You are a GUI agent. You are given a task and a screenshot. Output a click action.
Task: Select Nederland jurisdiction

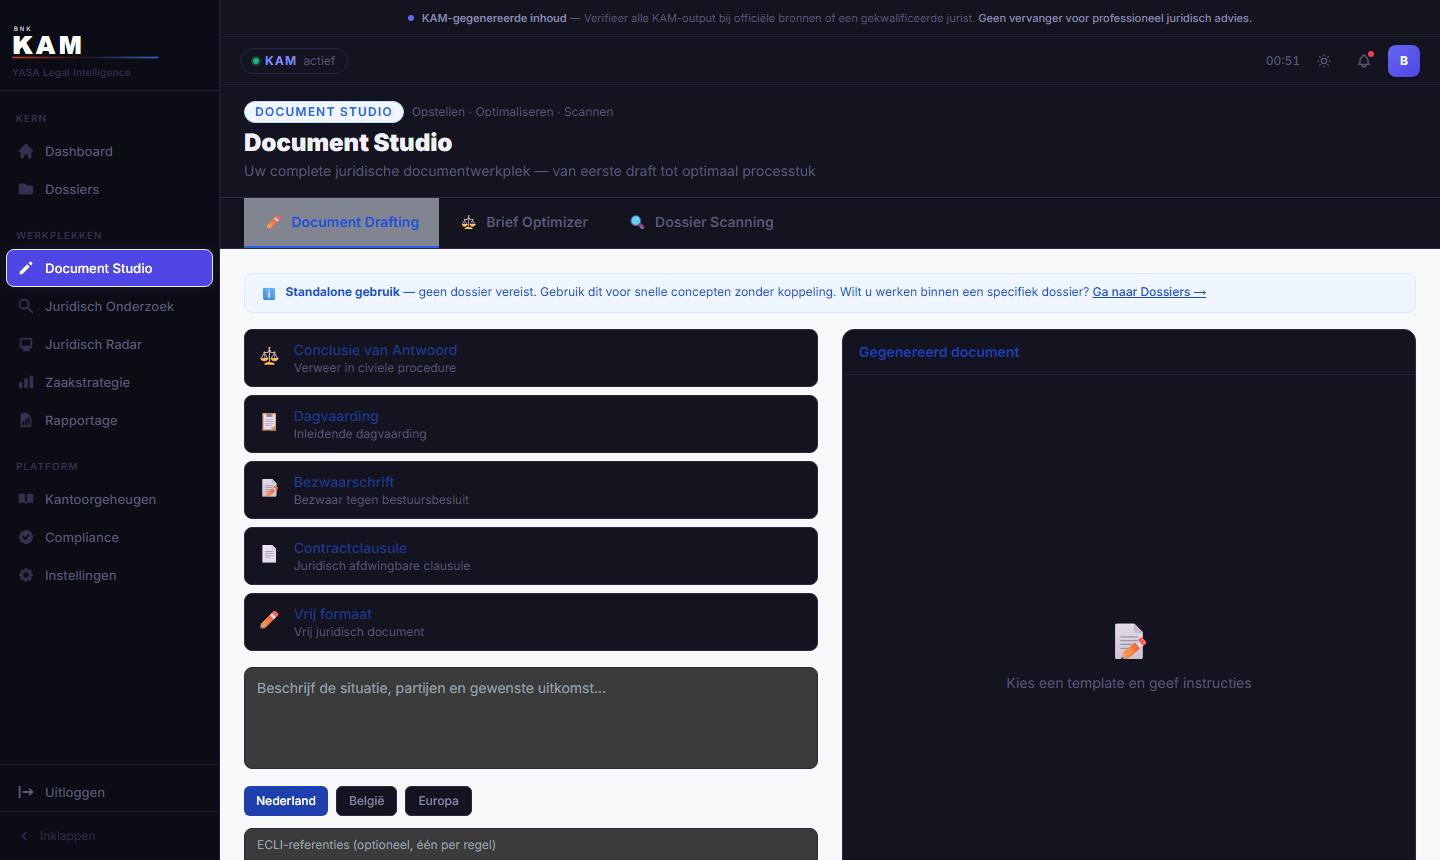[286, 801]
